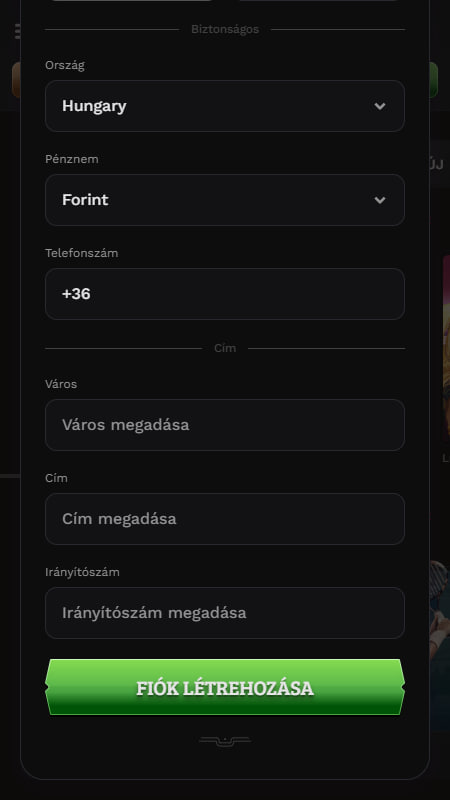450x800 pixels.
Task: Click the Hungary selected value text
Action: [94, 106]
